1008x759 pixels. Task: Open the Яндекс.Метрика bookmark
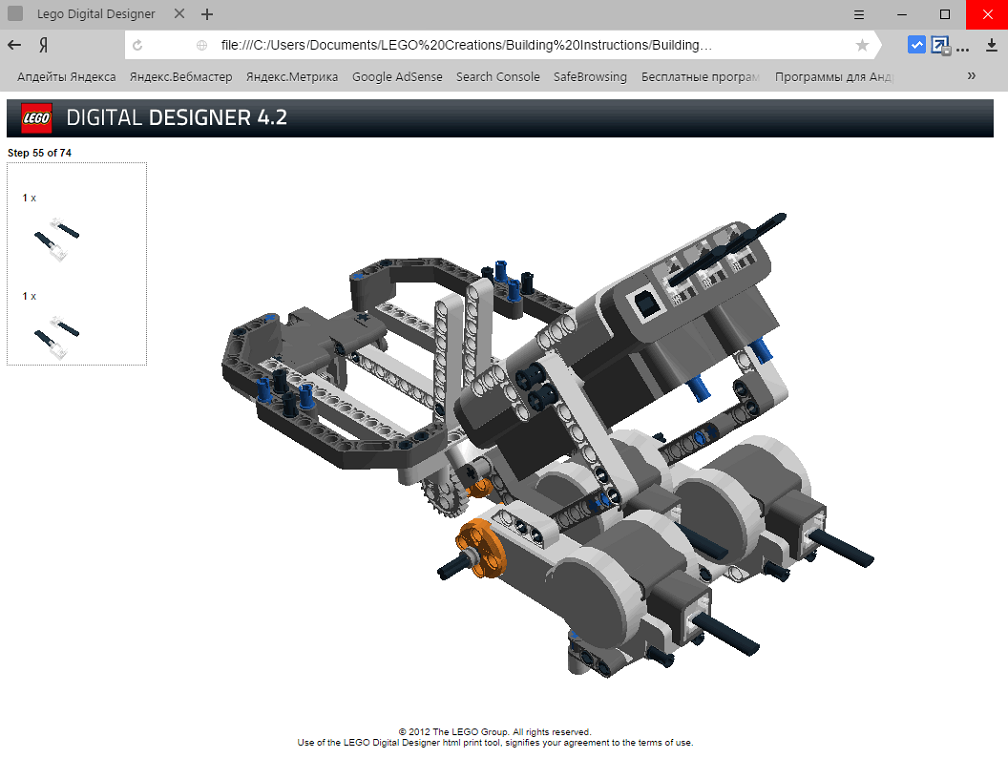292,76
